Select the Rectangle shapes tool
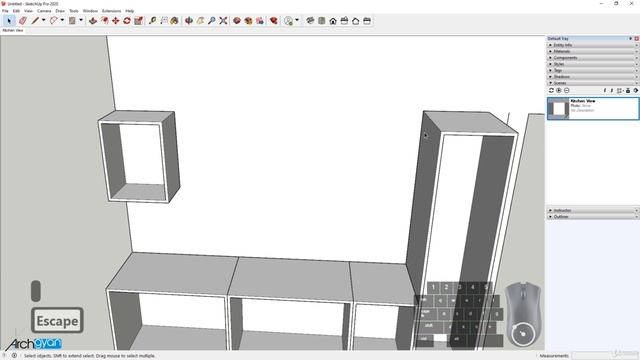 click(72, 20)
